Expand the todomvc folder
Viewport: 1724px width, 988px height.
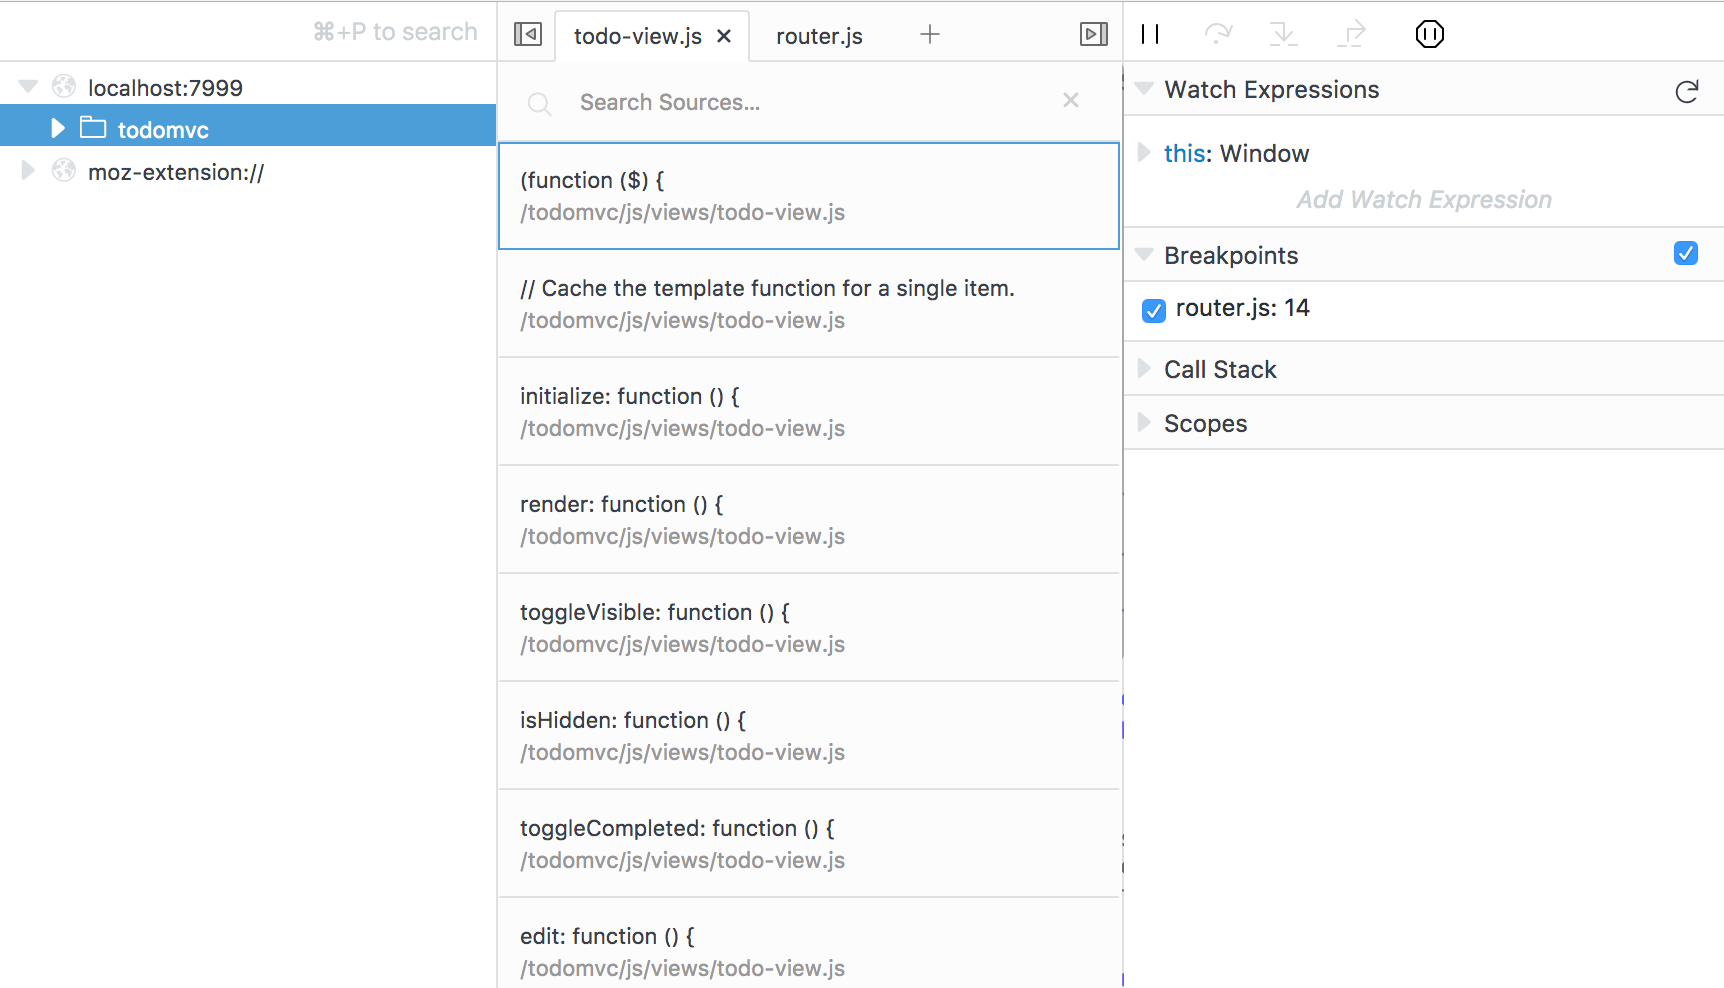coord(57,129)
